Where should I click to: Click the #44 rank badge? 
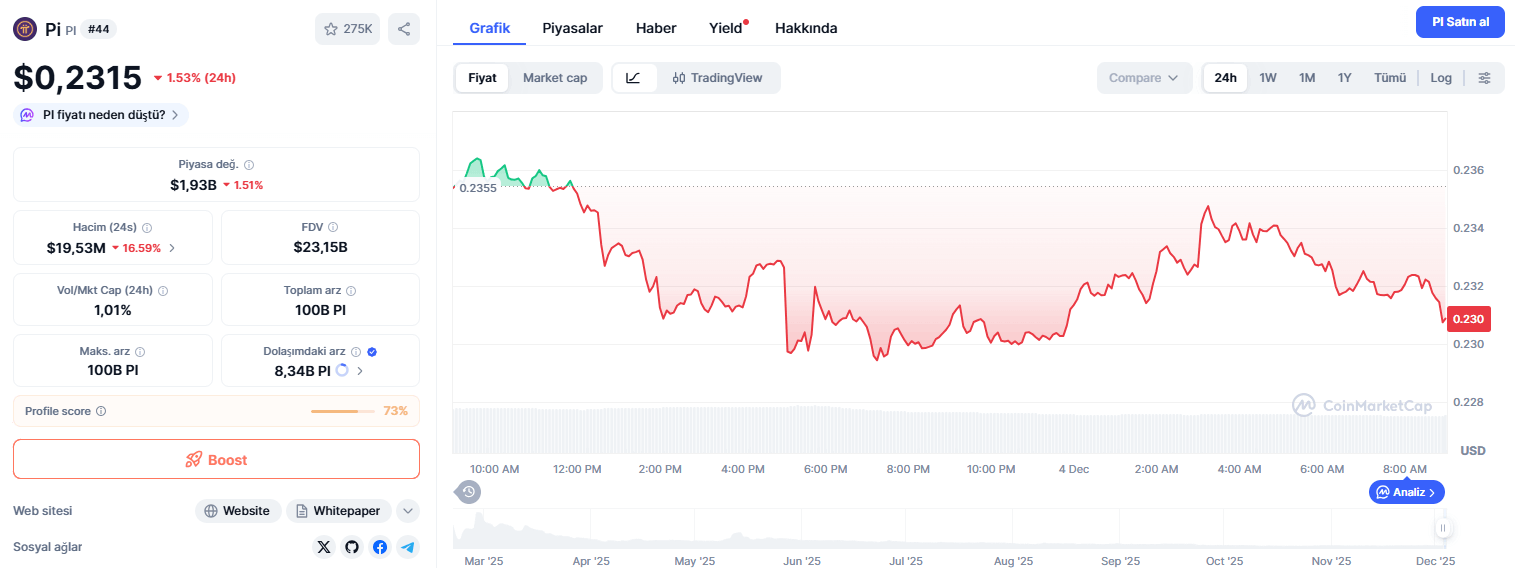point(98,29)
